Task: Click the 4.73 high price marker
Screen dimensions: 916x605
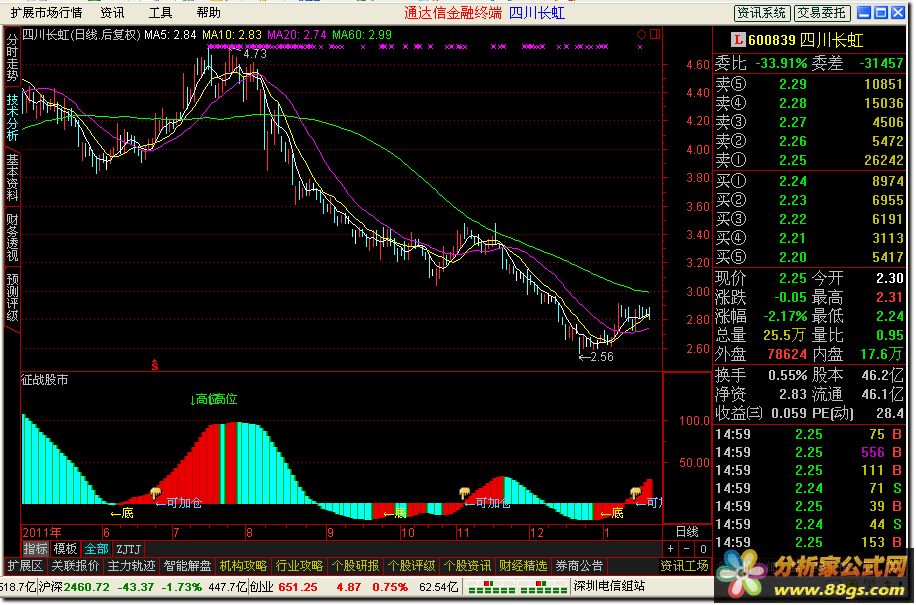Action: (x=254, y=54)
